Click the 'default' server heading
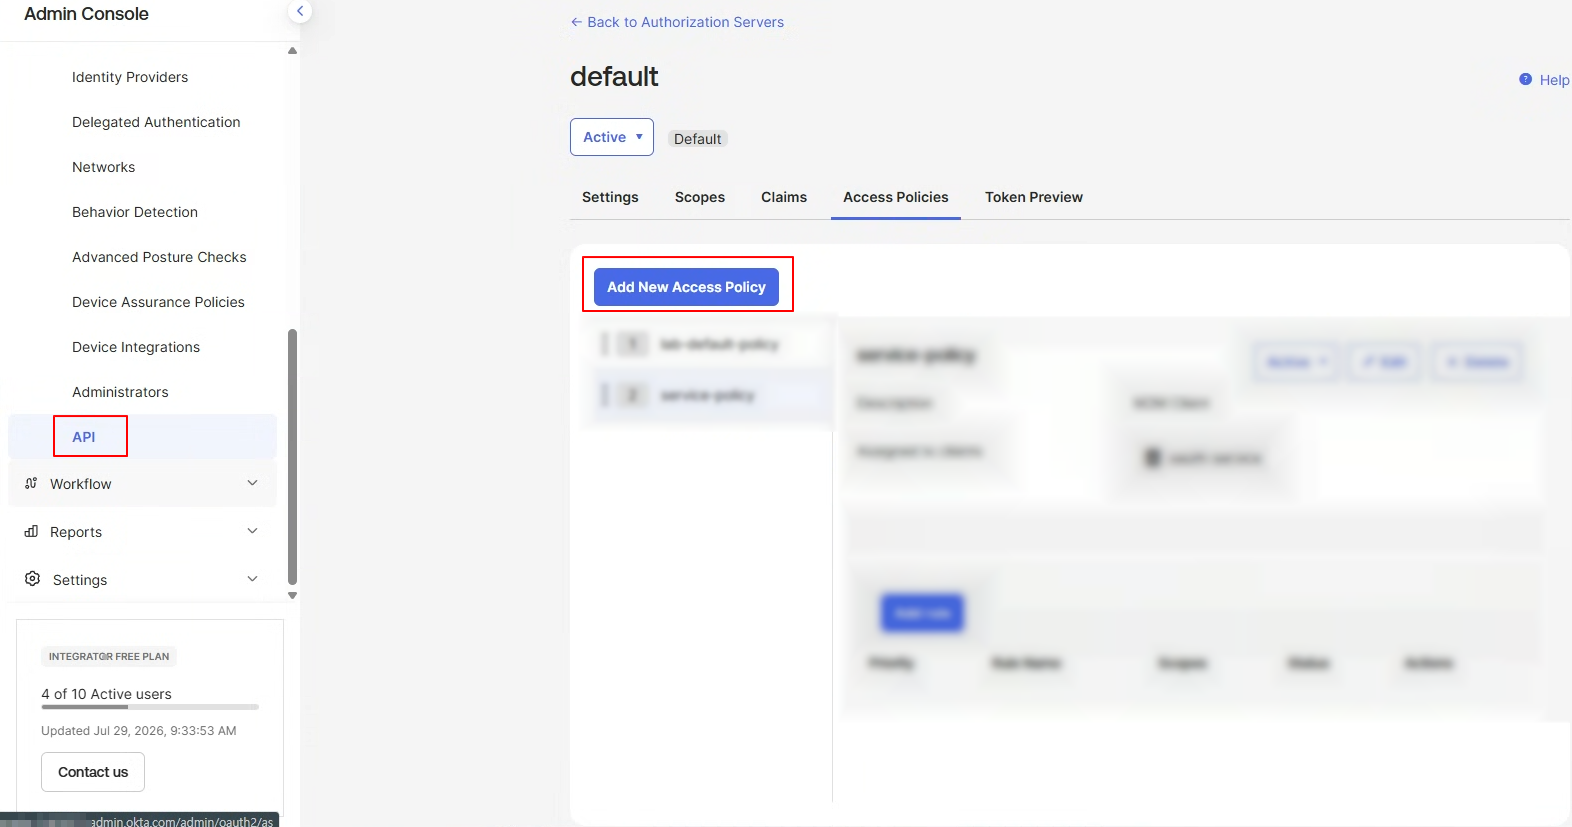The height and width of the screenshot is (827, 1572). click(614, 77)
